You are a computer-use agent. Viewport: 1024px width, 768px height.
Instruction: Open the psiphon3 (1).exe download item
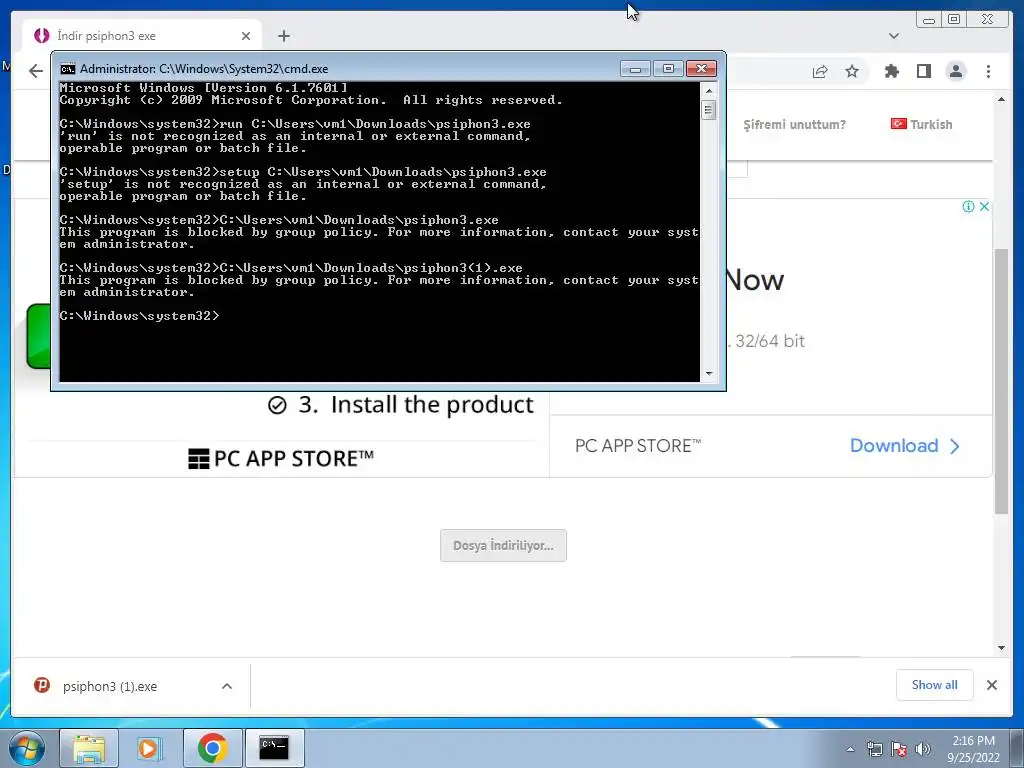(110, 686)
